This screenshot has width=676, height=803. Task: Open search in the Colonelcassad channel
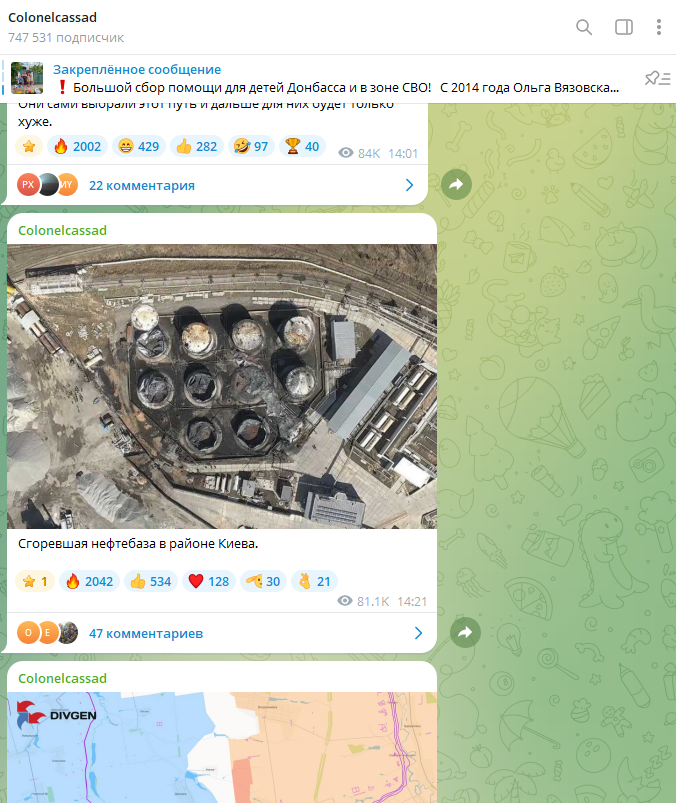(x=584, y=27)
